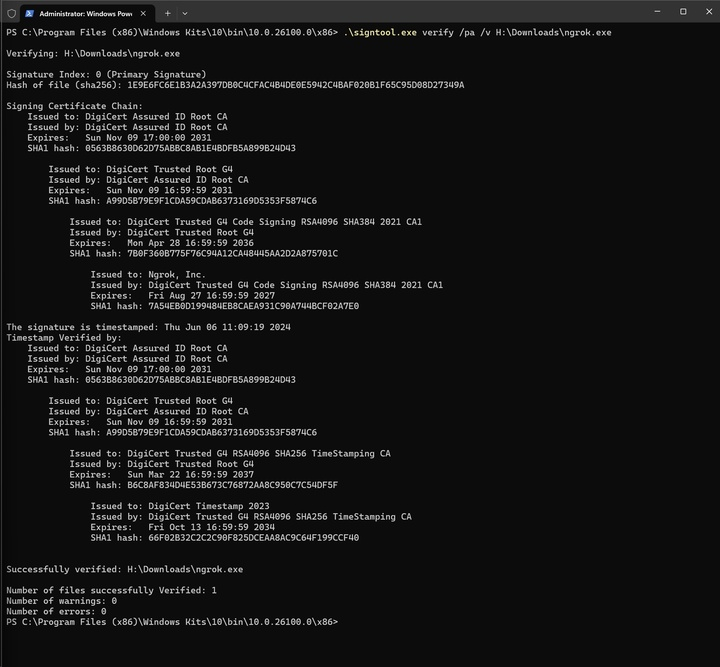Select the Administrator: Windows PowerShell tab
The image size is (720, 667).
(x=84, y=12)
